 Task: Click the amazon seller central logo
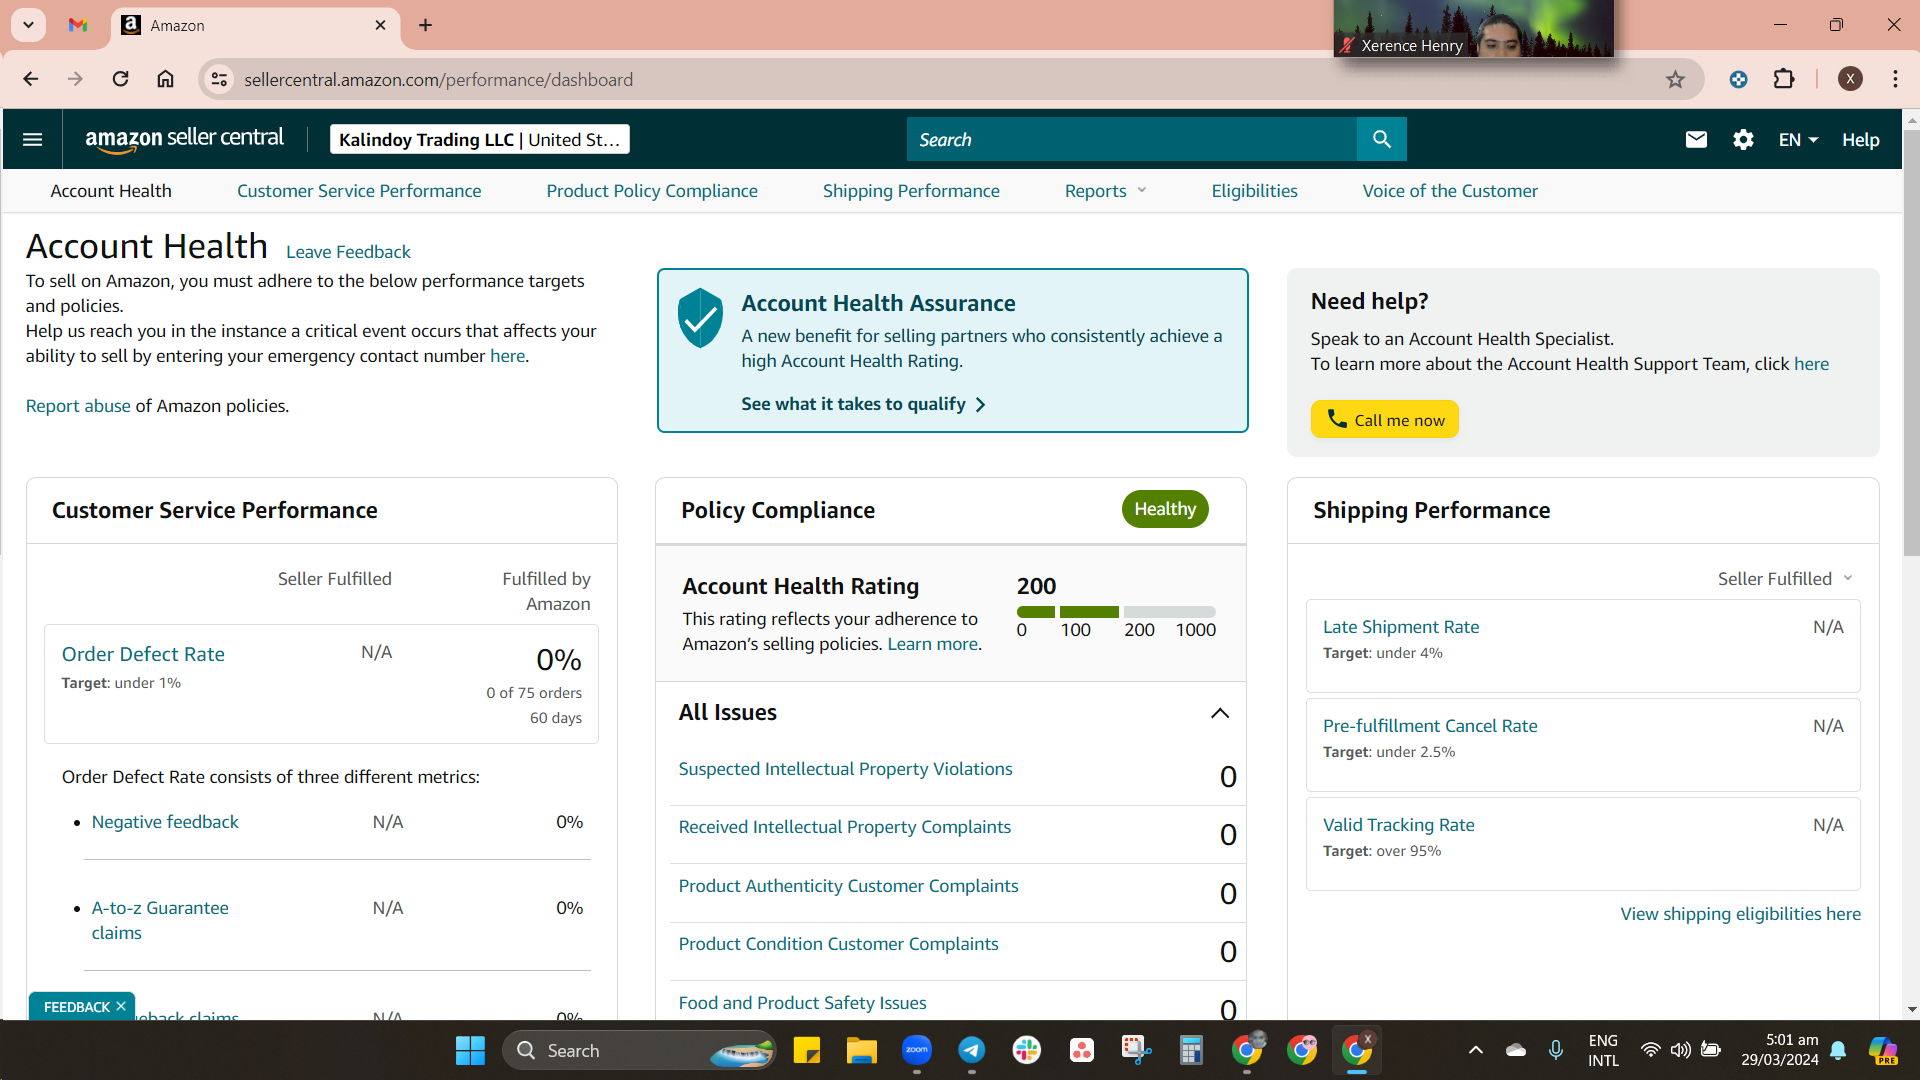[184, 140]
